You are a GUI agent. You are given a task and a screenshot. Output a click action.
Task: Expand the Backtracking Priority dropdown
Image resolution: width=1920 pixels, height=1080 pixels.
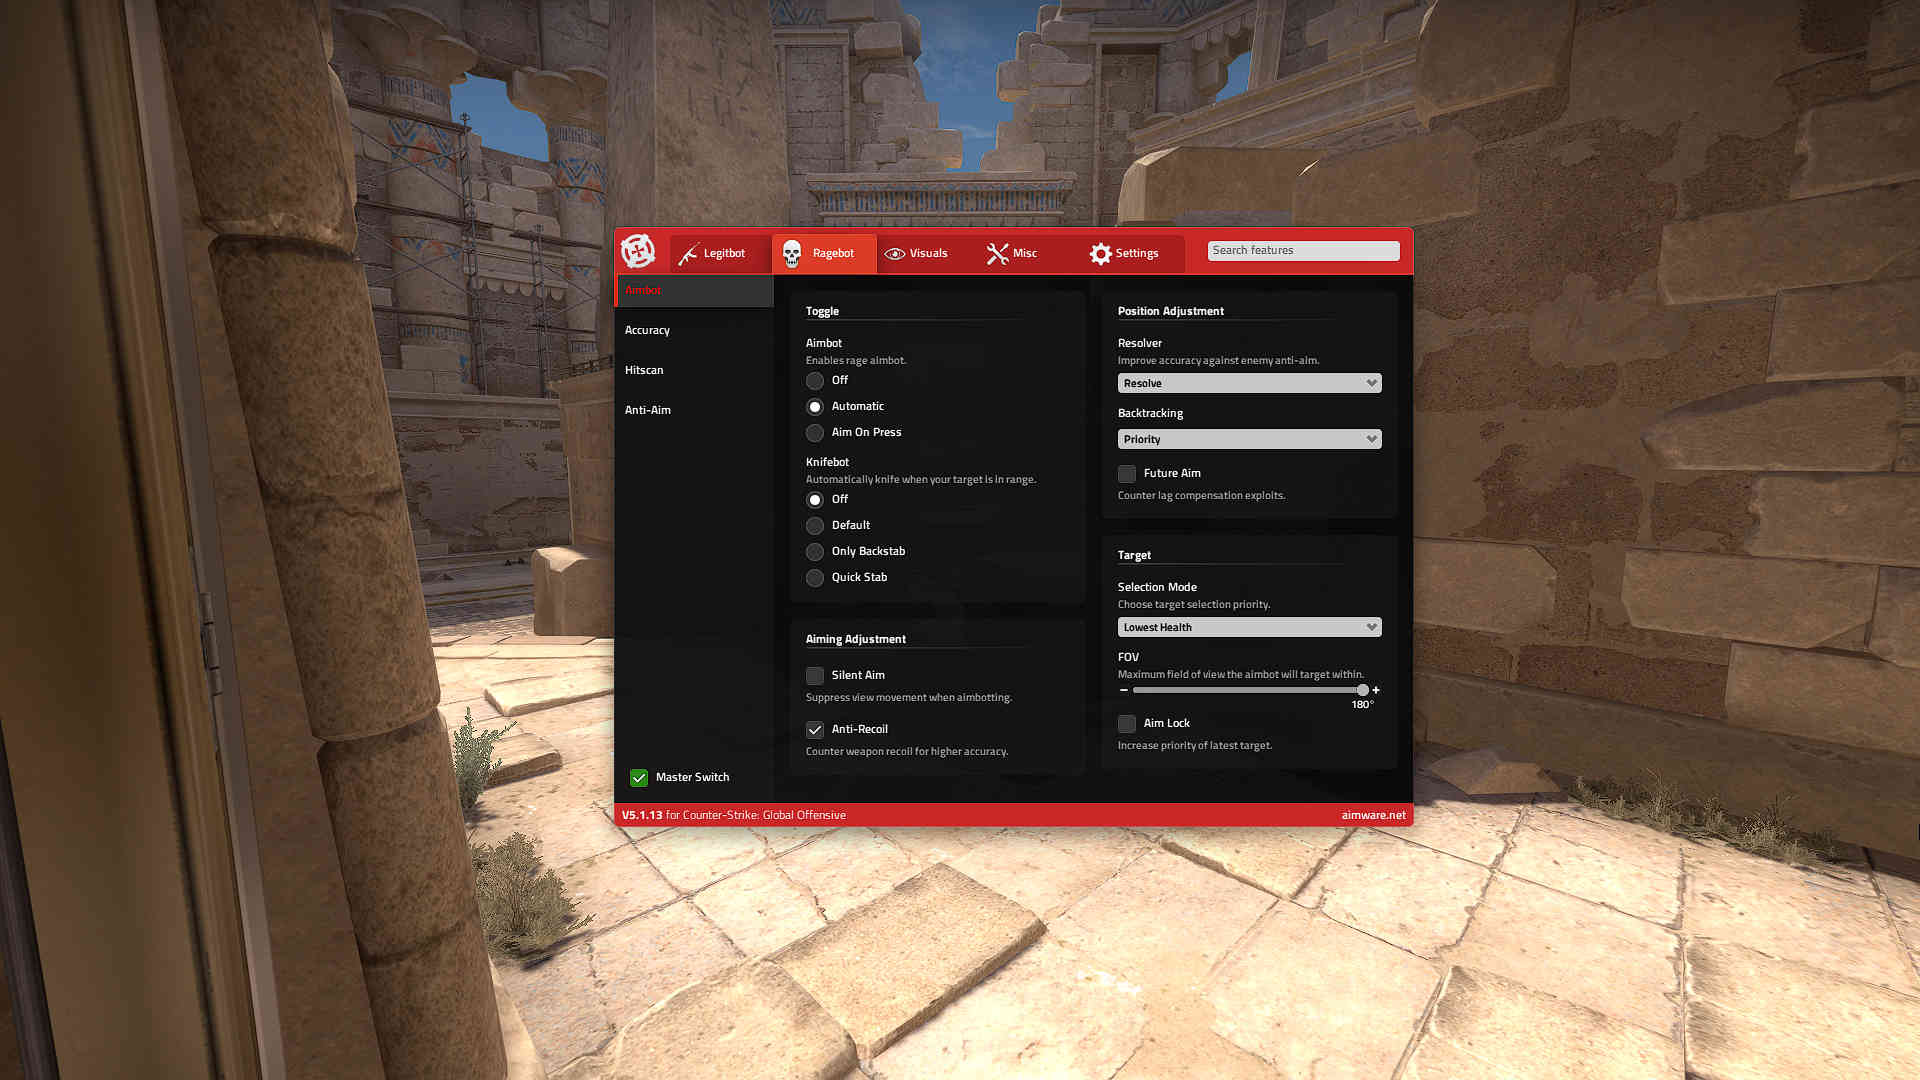[x=1249, y=440]
